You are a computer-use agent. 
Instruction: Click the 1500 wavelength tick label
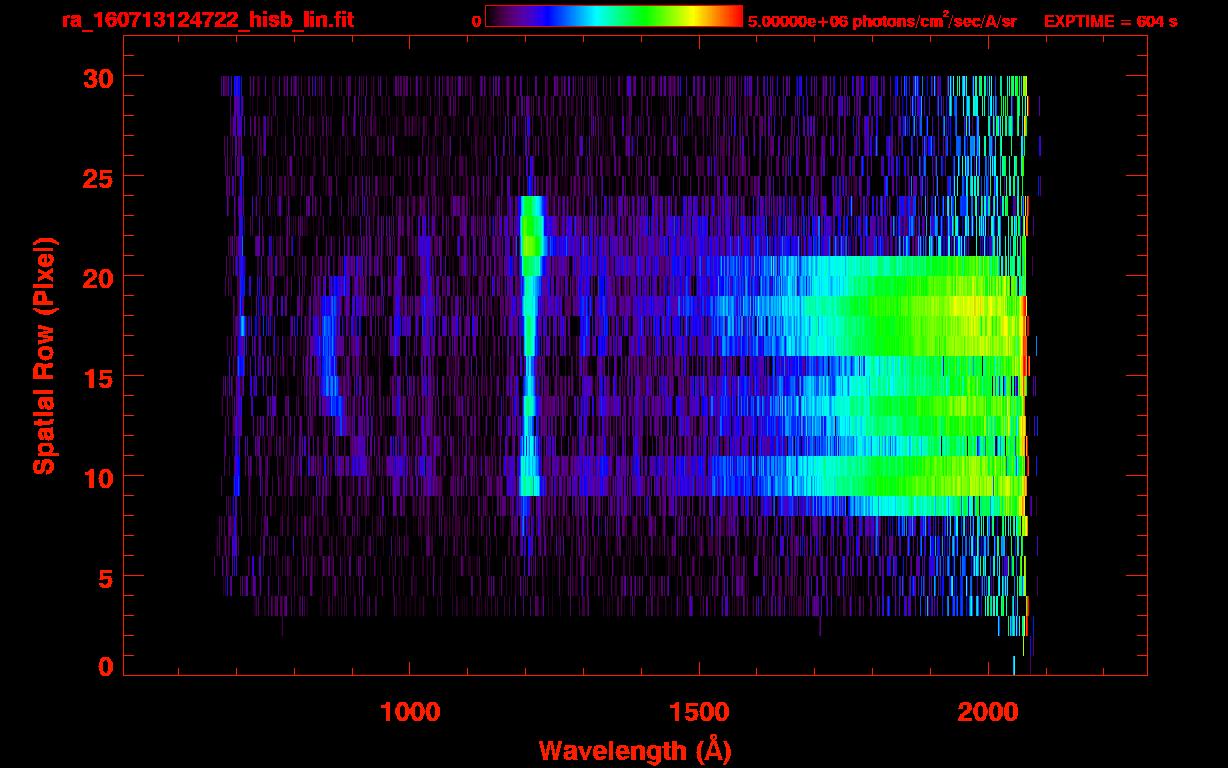[699, 712]
